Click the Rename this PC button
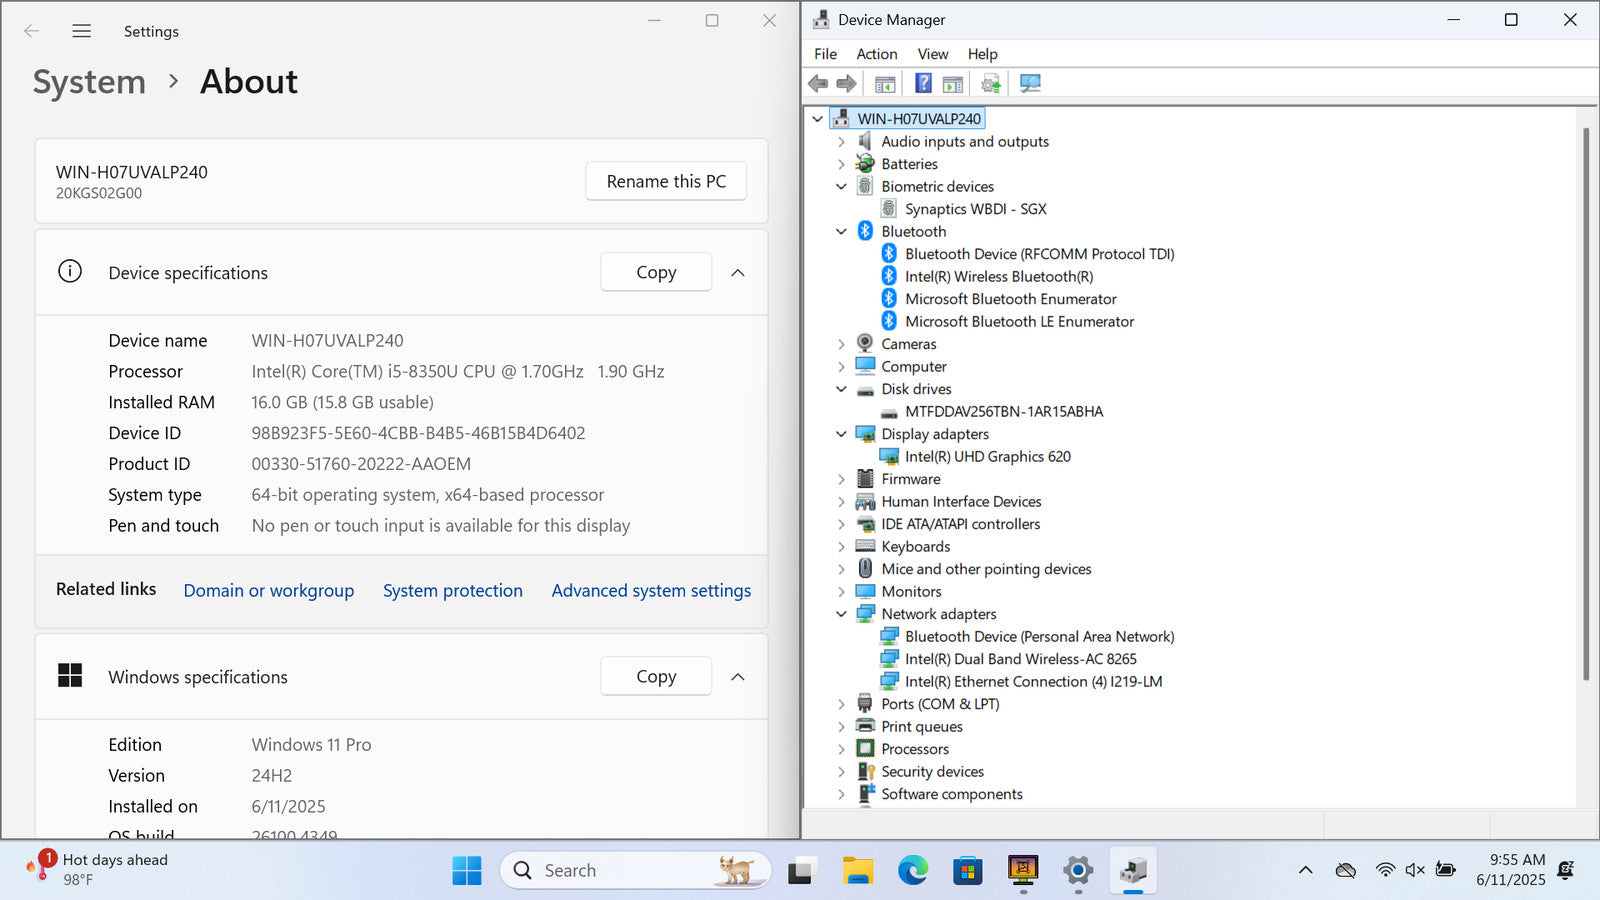Screen dimensions: 1600x900 pos(666,181)
